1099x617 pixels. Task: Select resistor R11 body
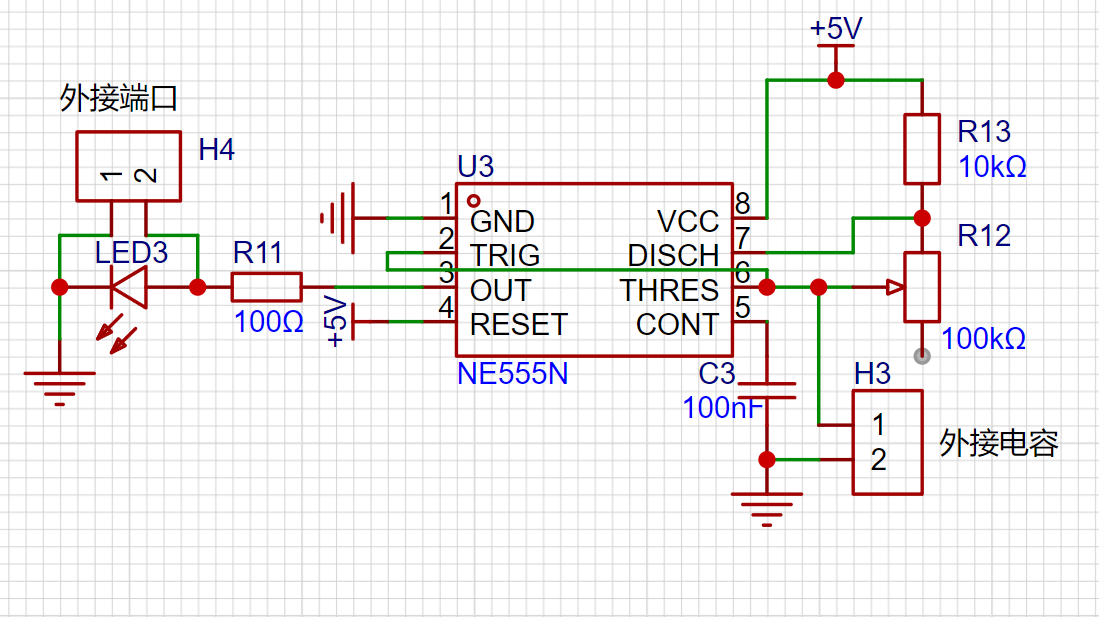tap(266, 287)
